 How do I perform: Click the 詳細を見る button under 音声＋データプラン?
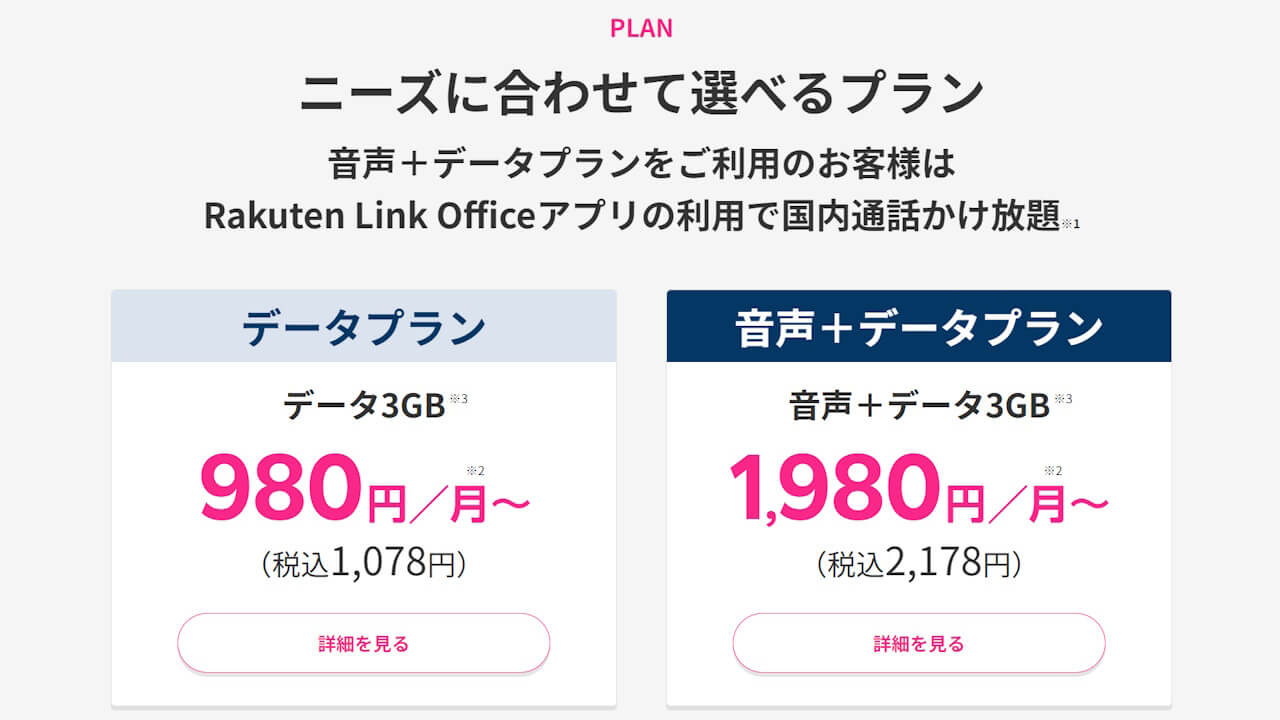(918, 643)
